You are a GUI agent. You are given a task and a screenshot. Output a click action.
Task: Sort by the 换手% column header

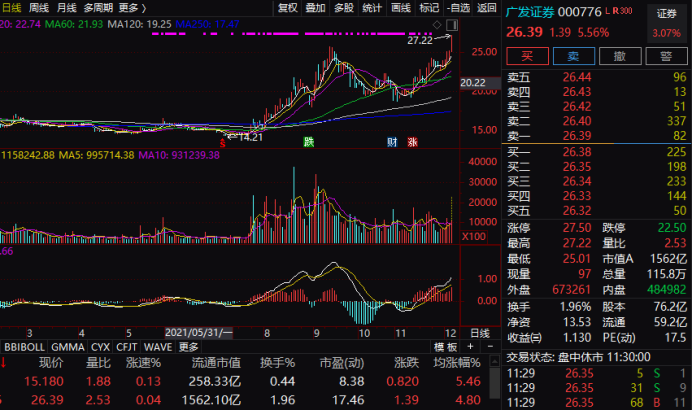[x=277, y=363]
